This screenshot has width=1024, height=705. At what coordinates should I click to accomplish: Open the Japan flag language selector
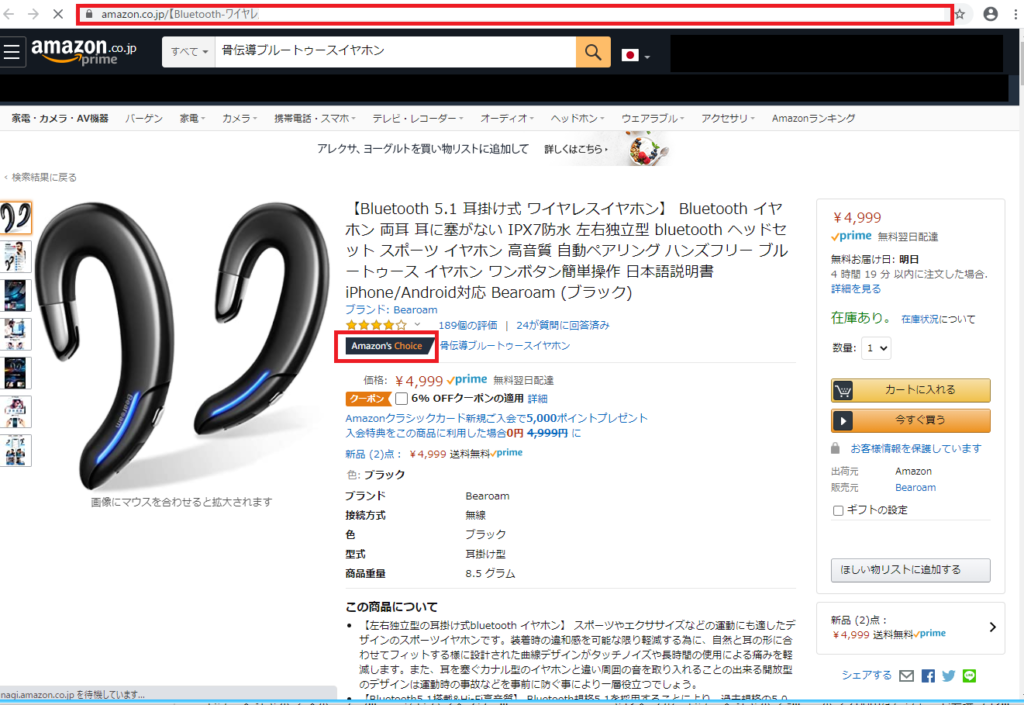[635, 55]
